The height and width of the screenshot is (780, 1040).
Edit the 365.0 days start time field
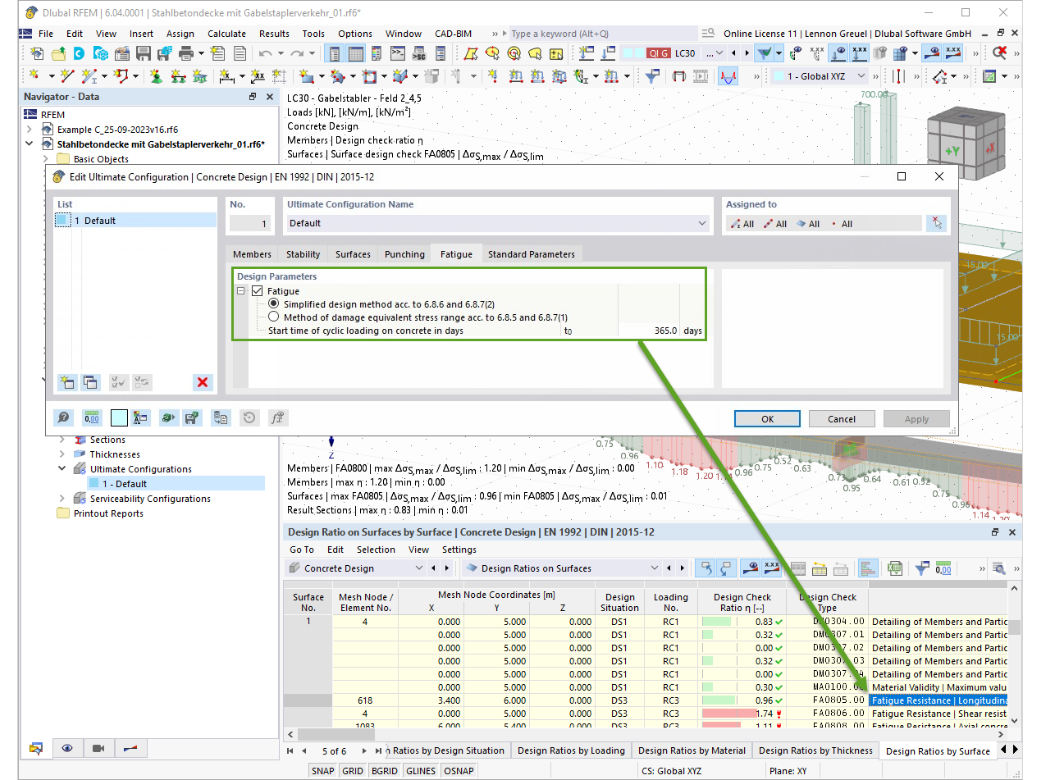pyautogui.click(x=648, y=330)
